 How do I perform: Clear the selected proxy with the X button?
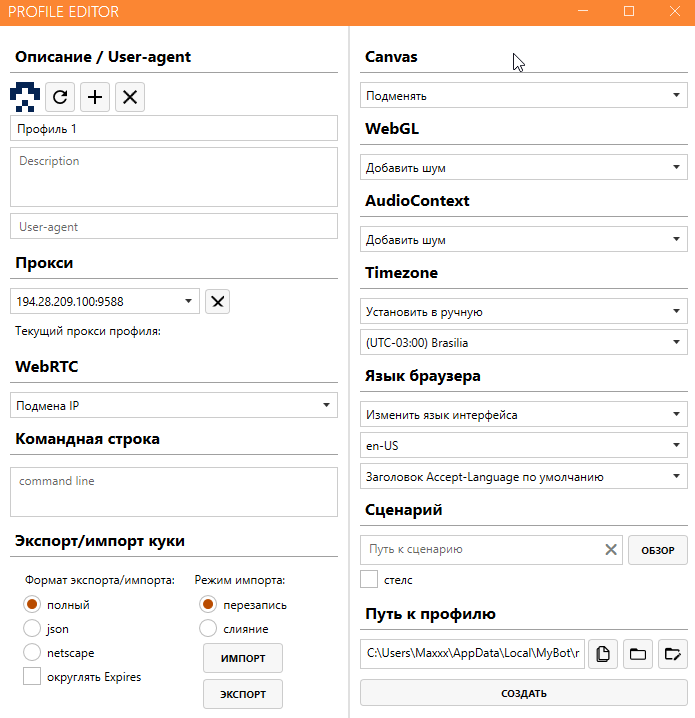tap(217, 301)
